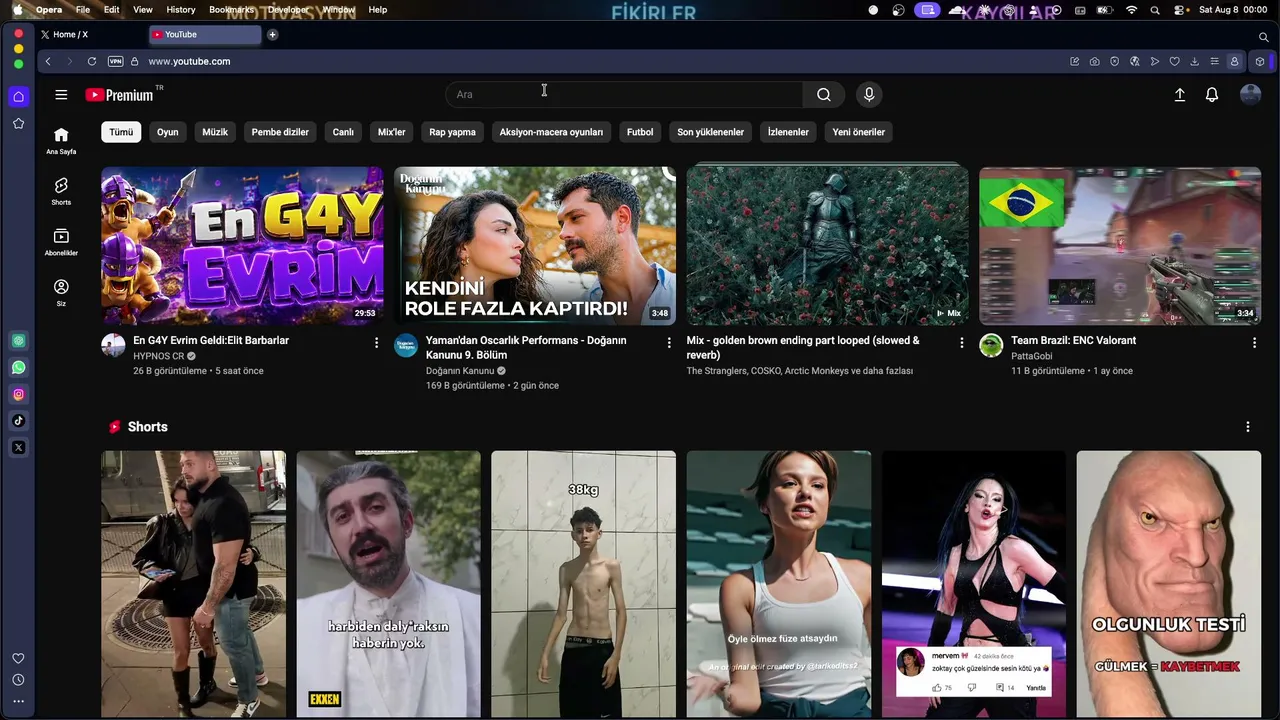
Task: Open options for golden brown Mix
Action: click(x=962, y=343)
